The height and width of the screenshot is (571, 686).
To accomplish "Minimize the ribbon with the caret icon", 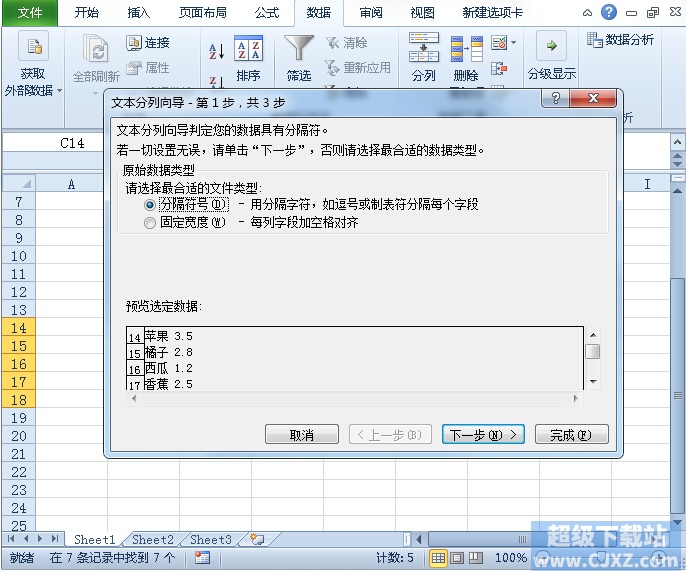I will tap(588, 13).
